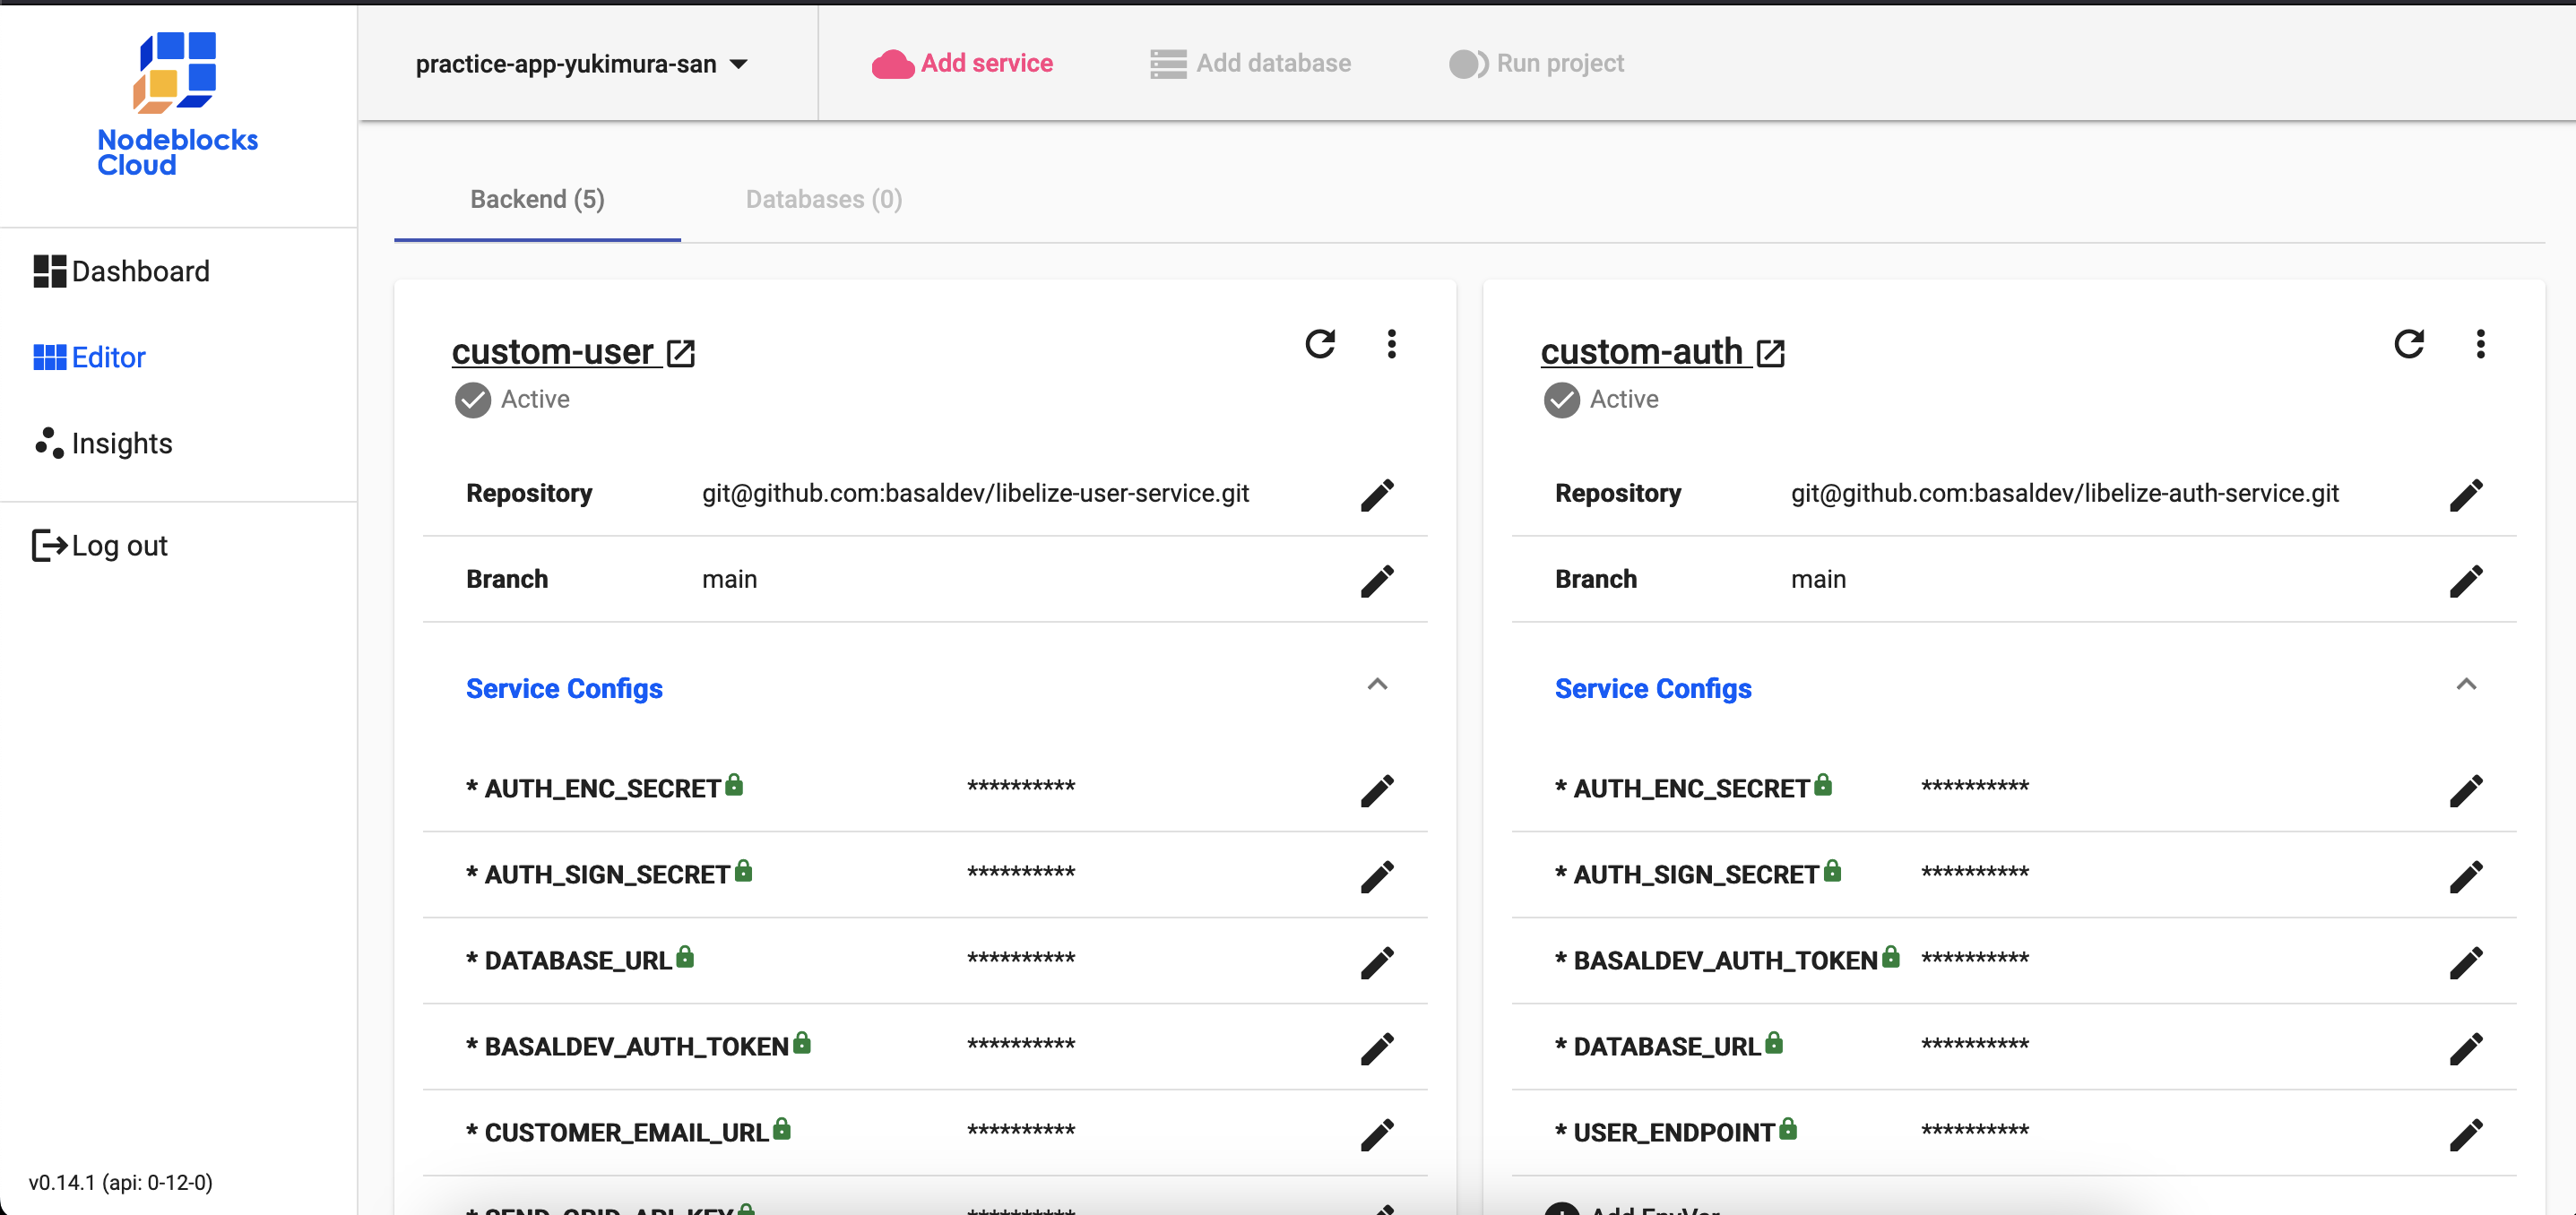Collapse Service Configs on custom-user card
Screen dimensions: 2576x1215
1377,685
